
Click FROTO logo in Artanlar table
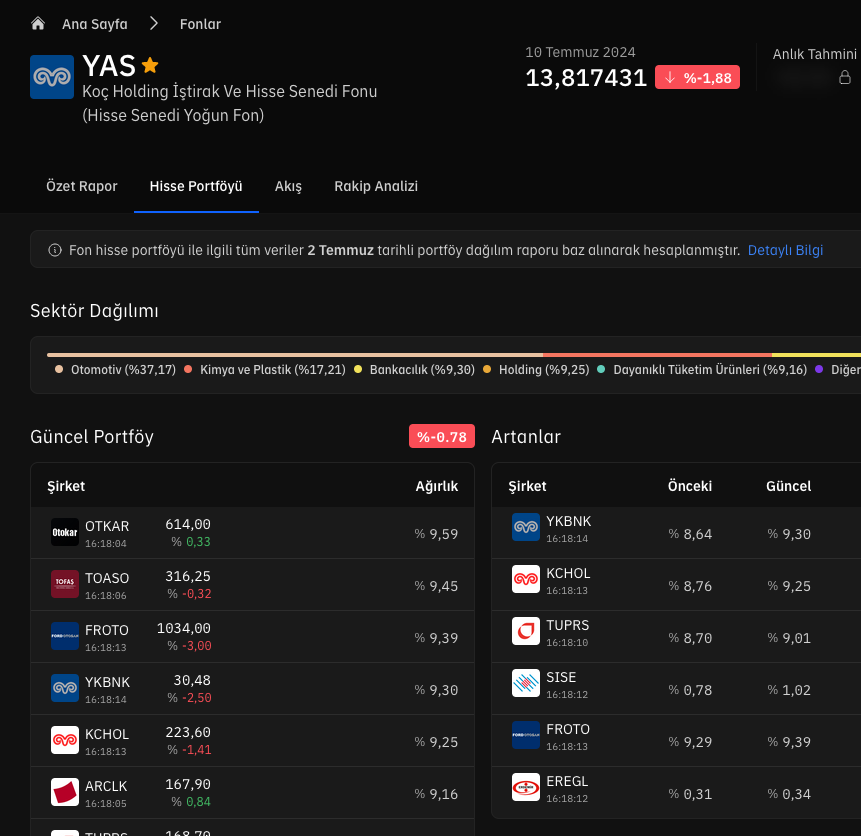point(526,735)
